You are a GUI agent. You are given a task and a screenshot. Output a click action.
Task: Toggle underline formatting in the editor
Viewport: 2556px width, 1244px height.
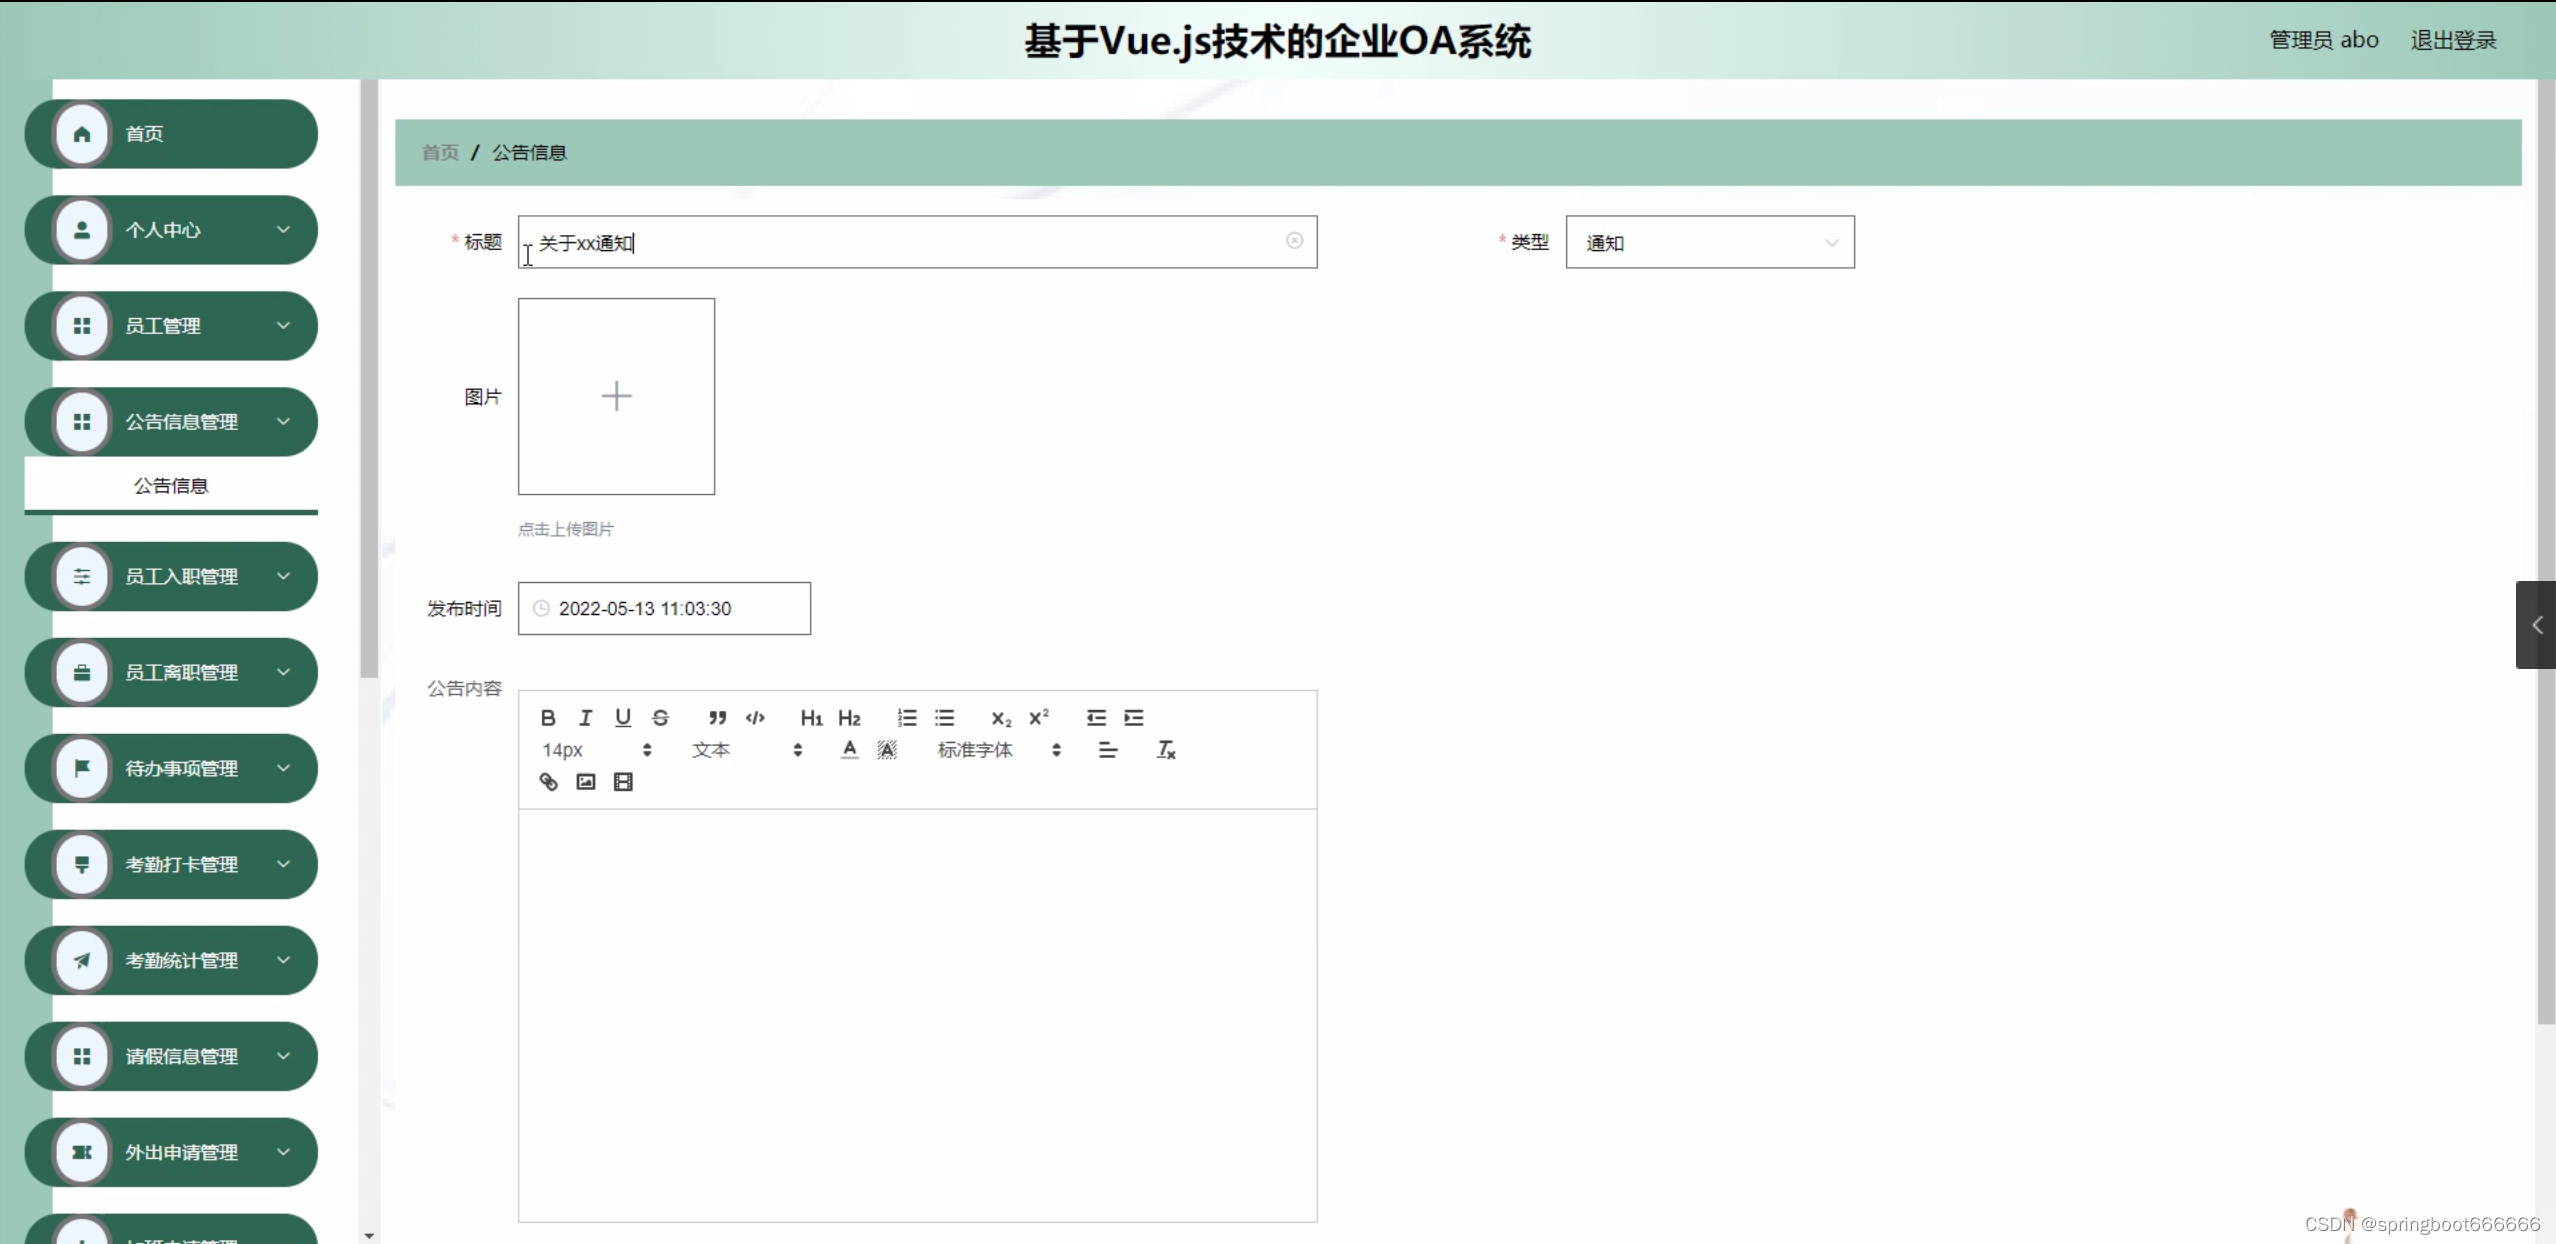(623, 717)
